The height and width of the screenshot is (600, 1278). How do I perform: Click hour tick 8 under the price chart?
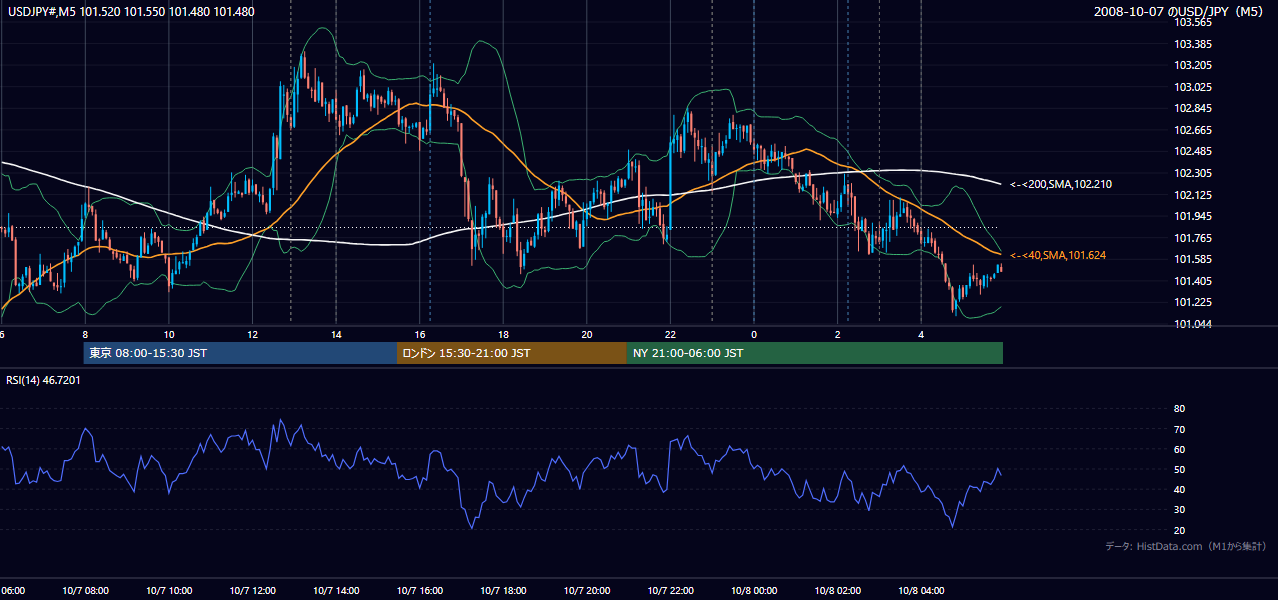85,334
